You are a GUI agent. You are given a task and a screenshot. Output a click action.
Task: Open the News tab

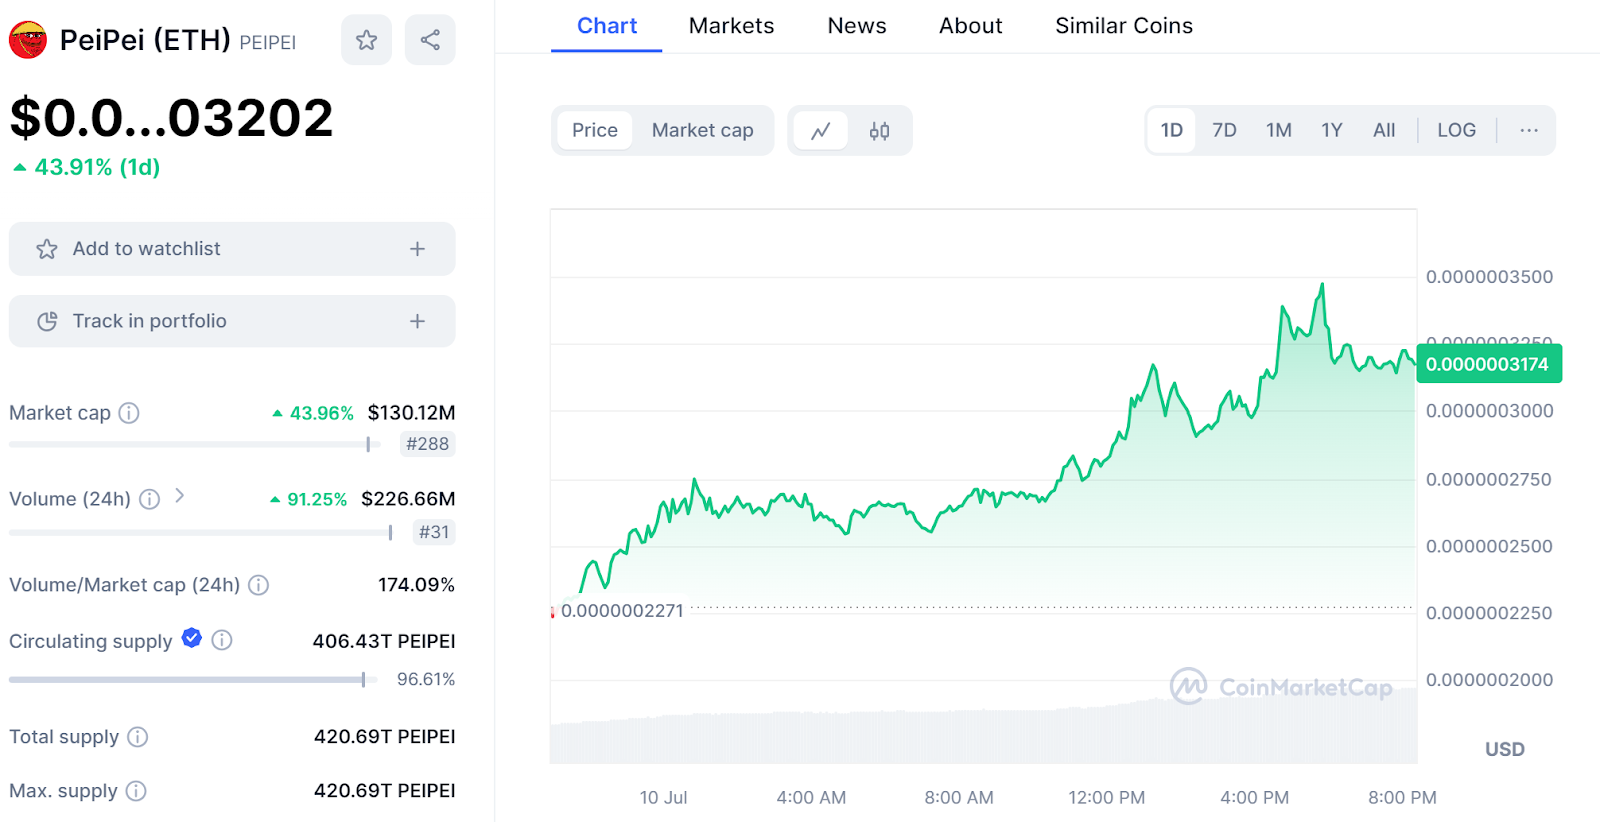point(857,26)
